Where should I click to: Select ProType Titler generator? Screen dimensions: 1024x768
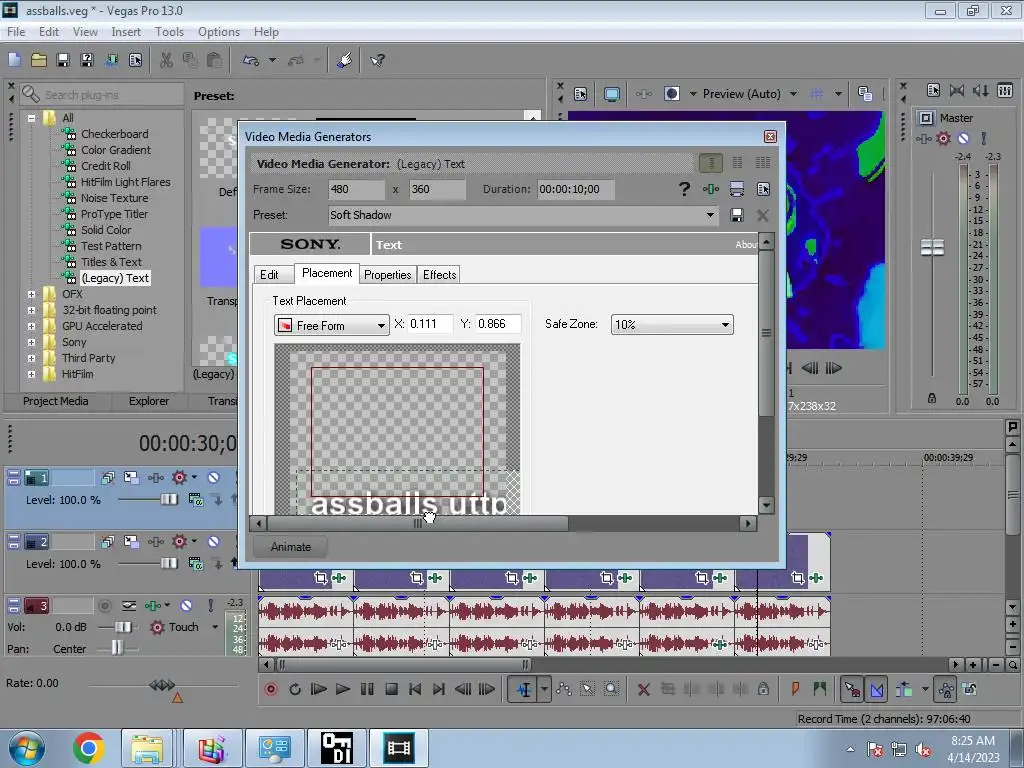tap(114, 214)
